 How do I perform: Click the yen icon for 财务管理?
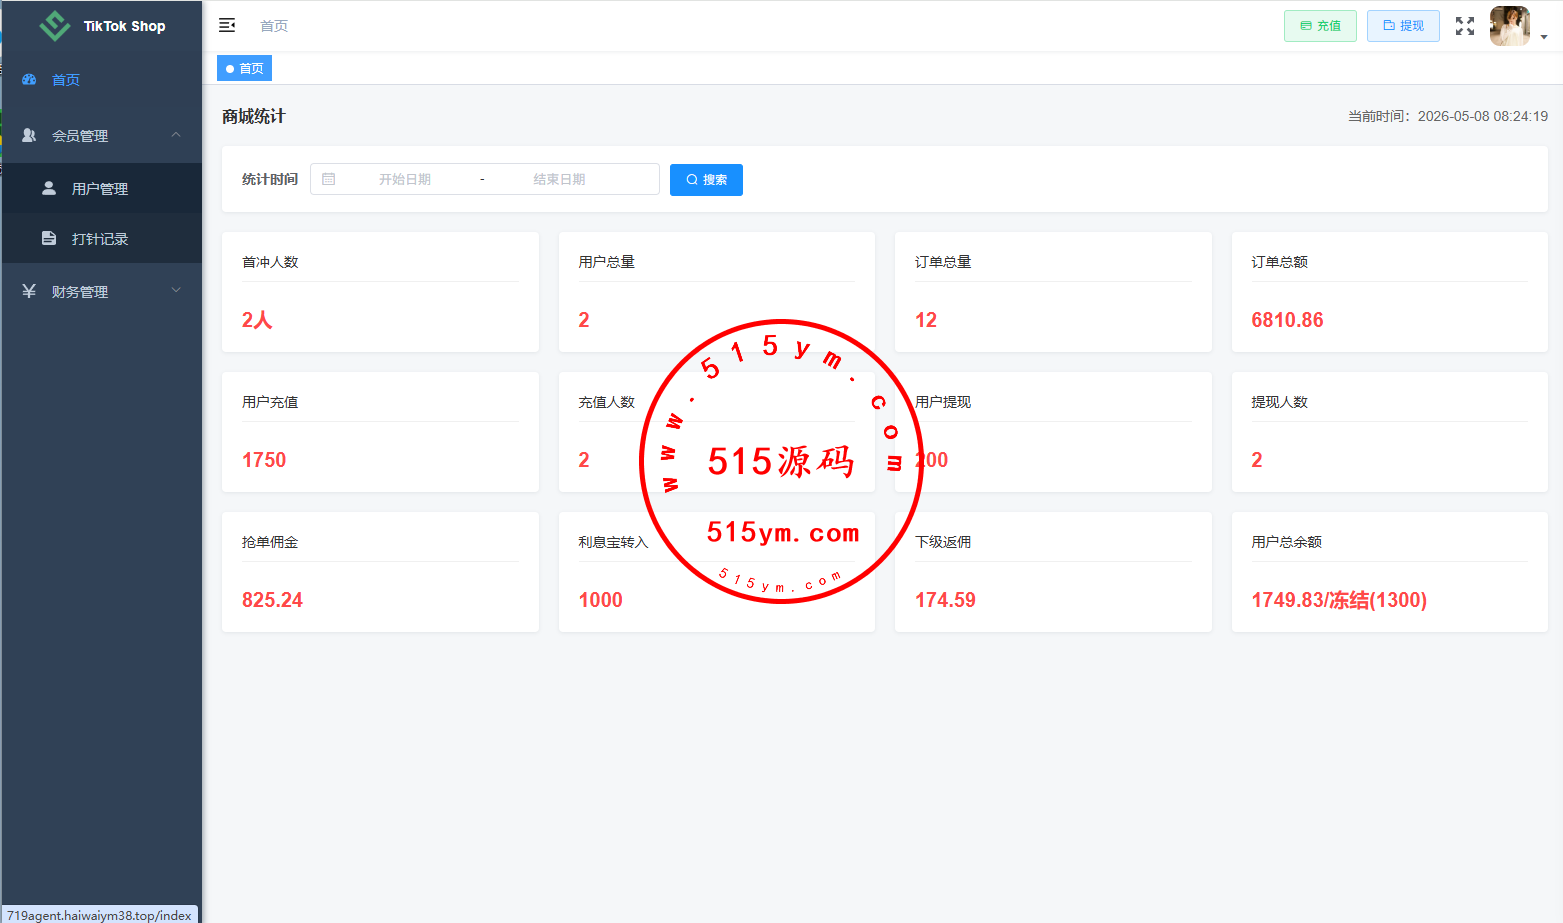(x=29, y=291)
